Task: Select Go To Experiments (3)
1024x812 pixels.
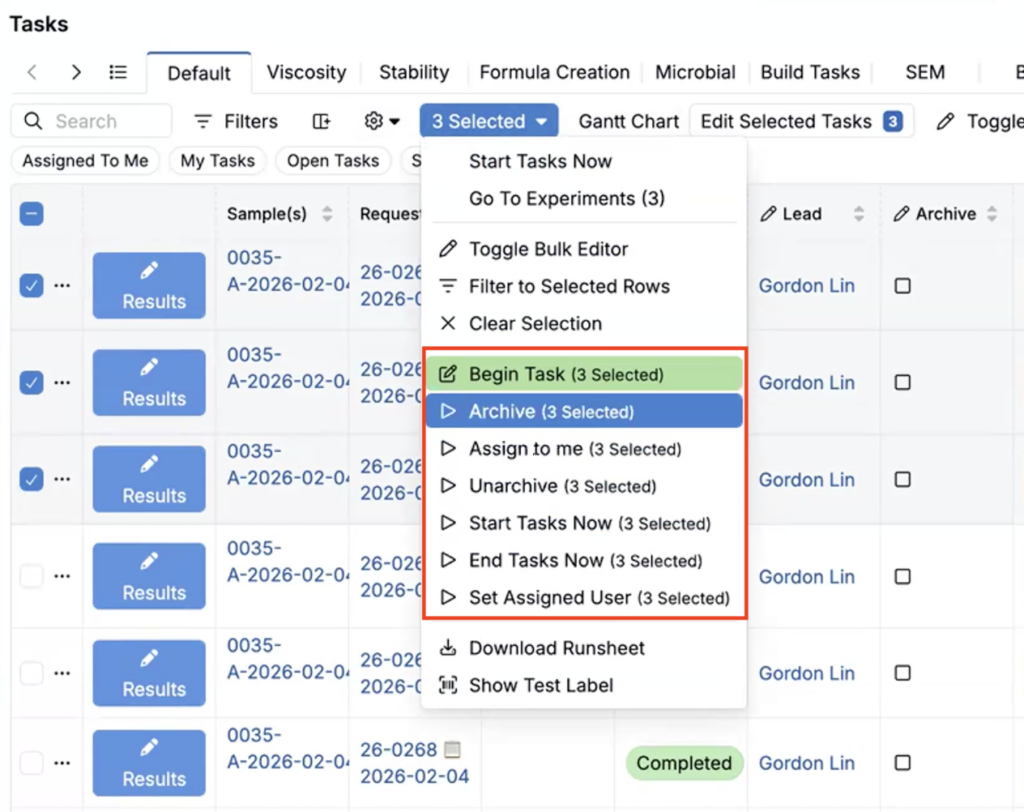Action: pos(584,198)
